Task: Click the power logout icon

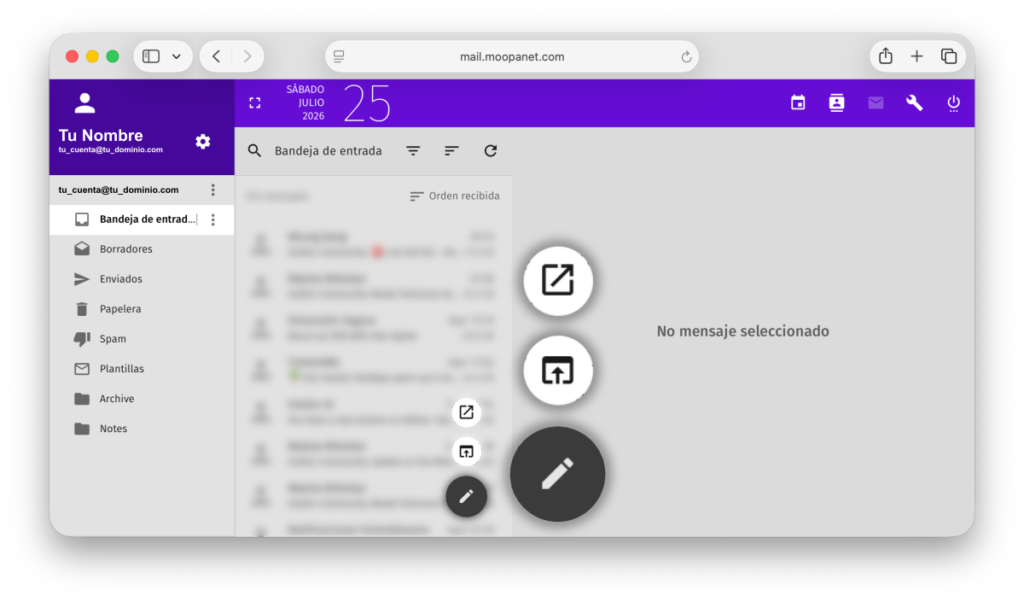Action: [953, 103]
